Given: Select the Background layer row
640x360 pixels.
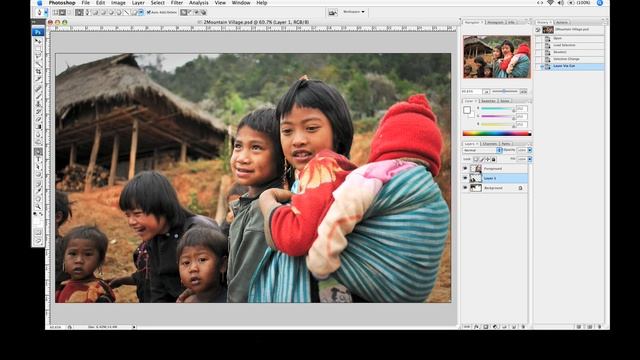Looking at the screenshot, I should 495,188.
